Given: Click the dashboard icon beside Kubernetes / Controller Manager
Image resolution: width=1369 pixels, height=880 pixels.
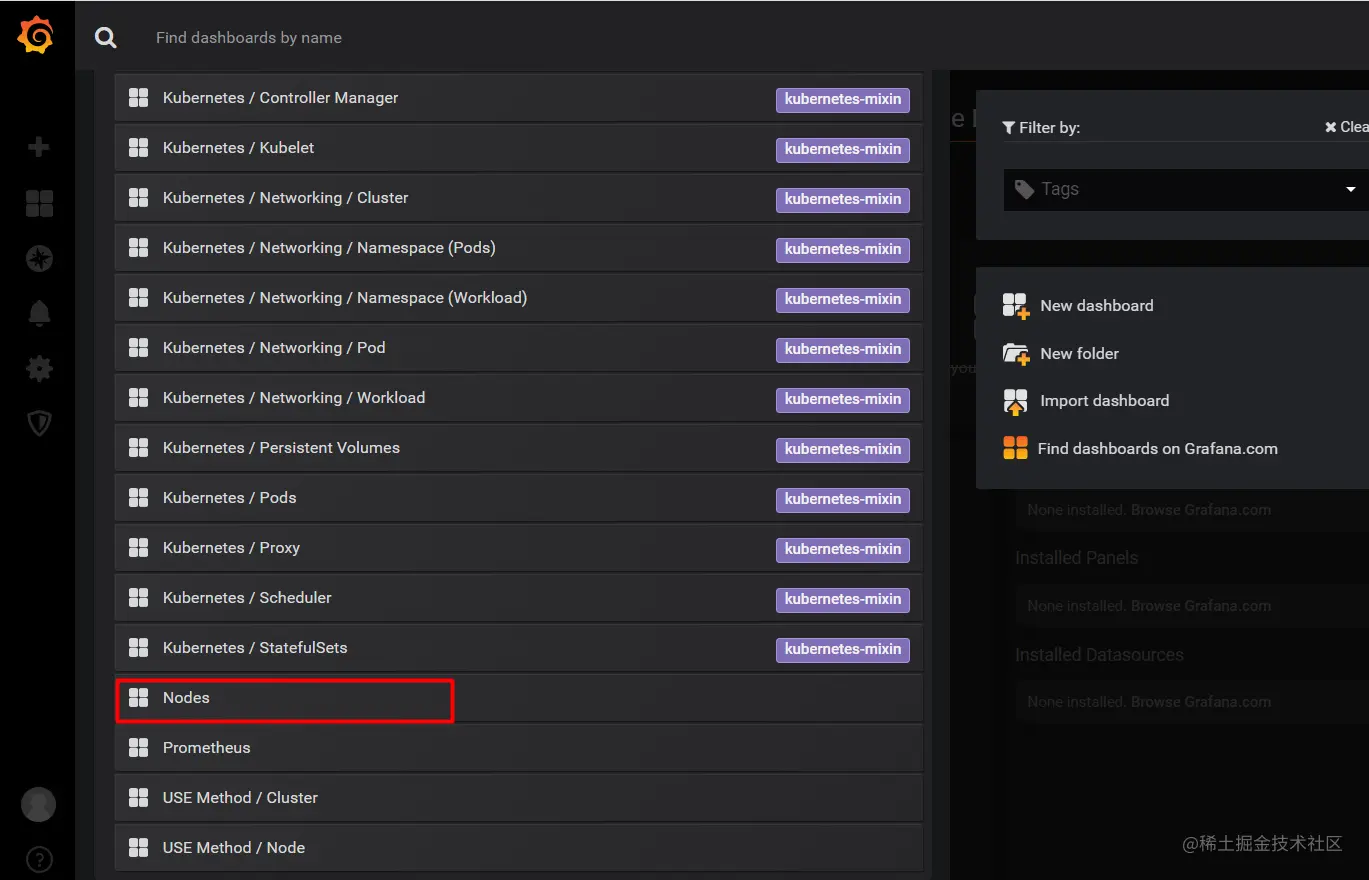Looking at the screenshot, I should [x=139, y=98].
